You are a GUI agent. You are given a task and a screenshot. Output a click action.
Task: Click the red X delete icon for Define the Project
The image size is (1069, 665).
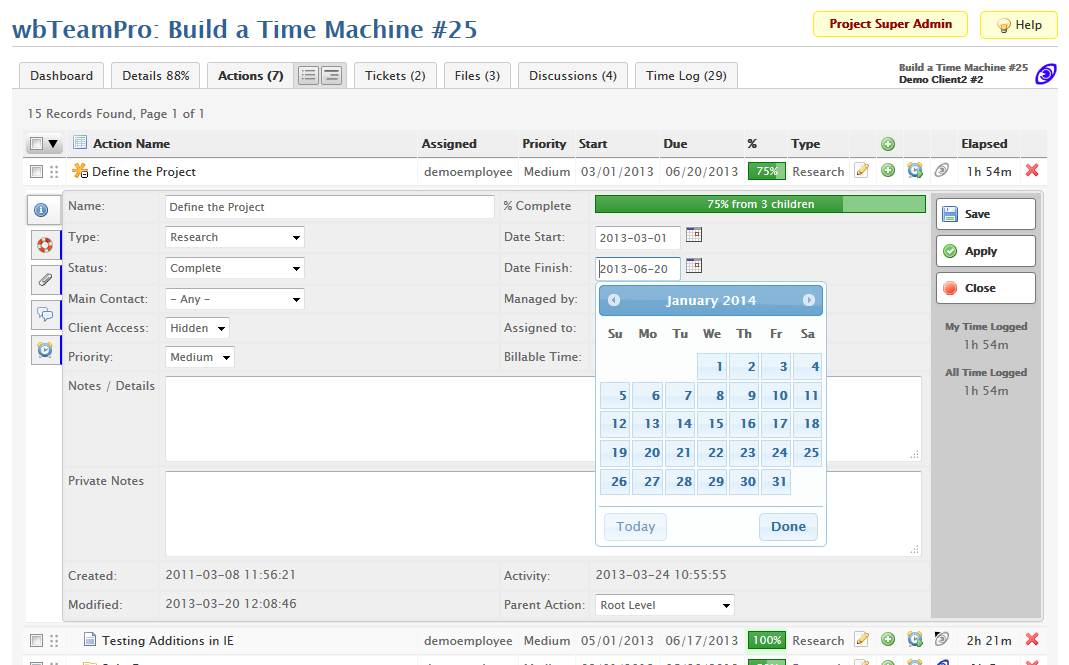point(1032,171)
